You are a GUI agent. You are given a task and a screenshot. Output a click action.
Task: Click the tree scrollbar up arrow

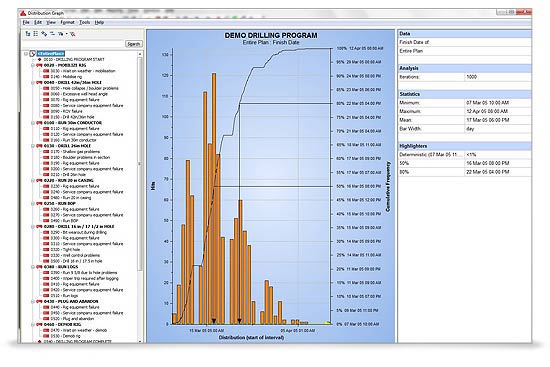tap(140, 54)
